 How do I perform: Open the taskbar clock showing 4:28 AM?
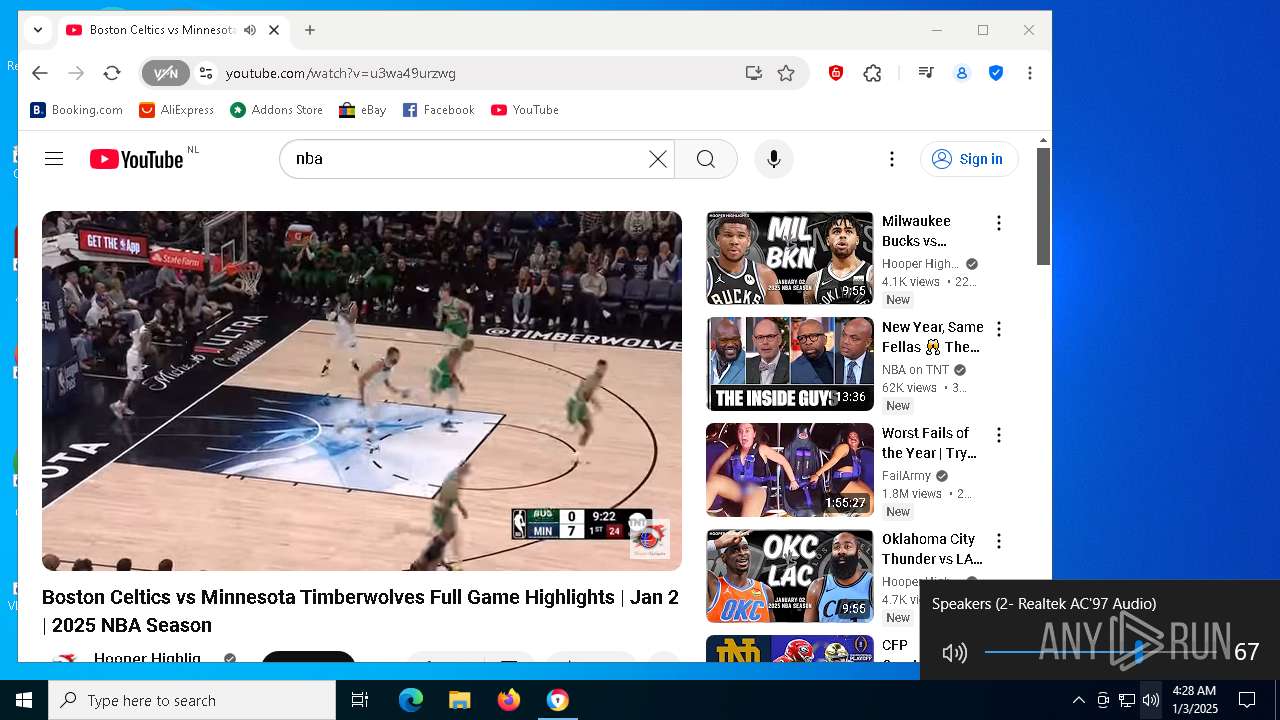1195,700
